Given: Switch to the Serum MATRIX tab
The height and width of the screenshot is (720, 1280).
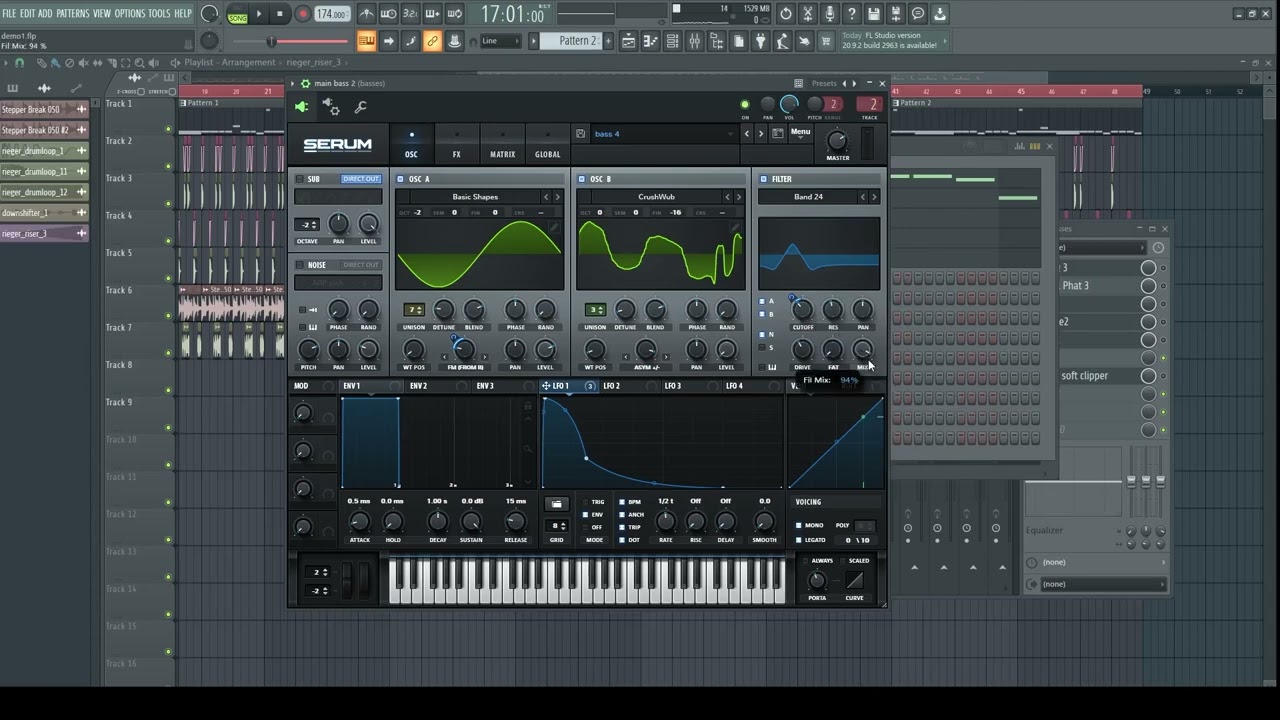Looking at the screenshot, I should coord(502,144).
